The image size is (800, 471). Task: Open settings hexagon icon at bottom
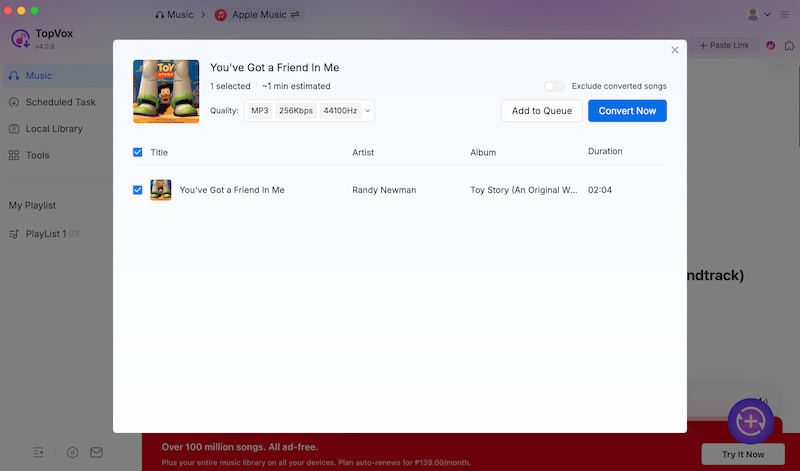tap(72, 452)
